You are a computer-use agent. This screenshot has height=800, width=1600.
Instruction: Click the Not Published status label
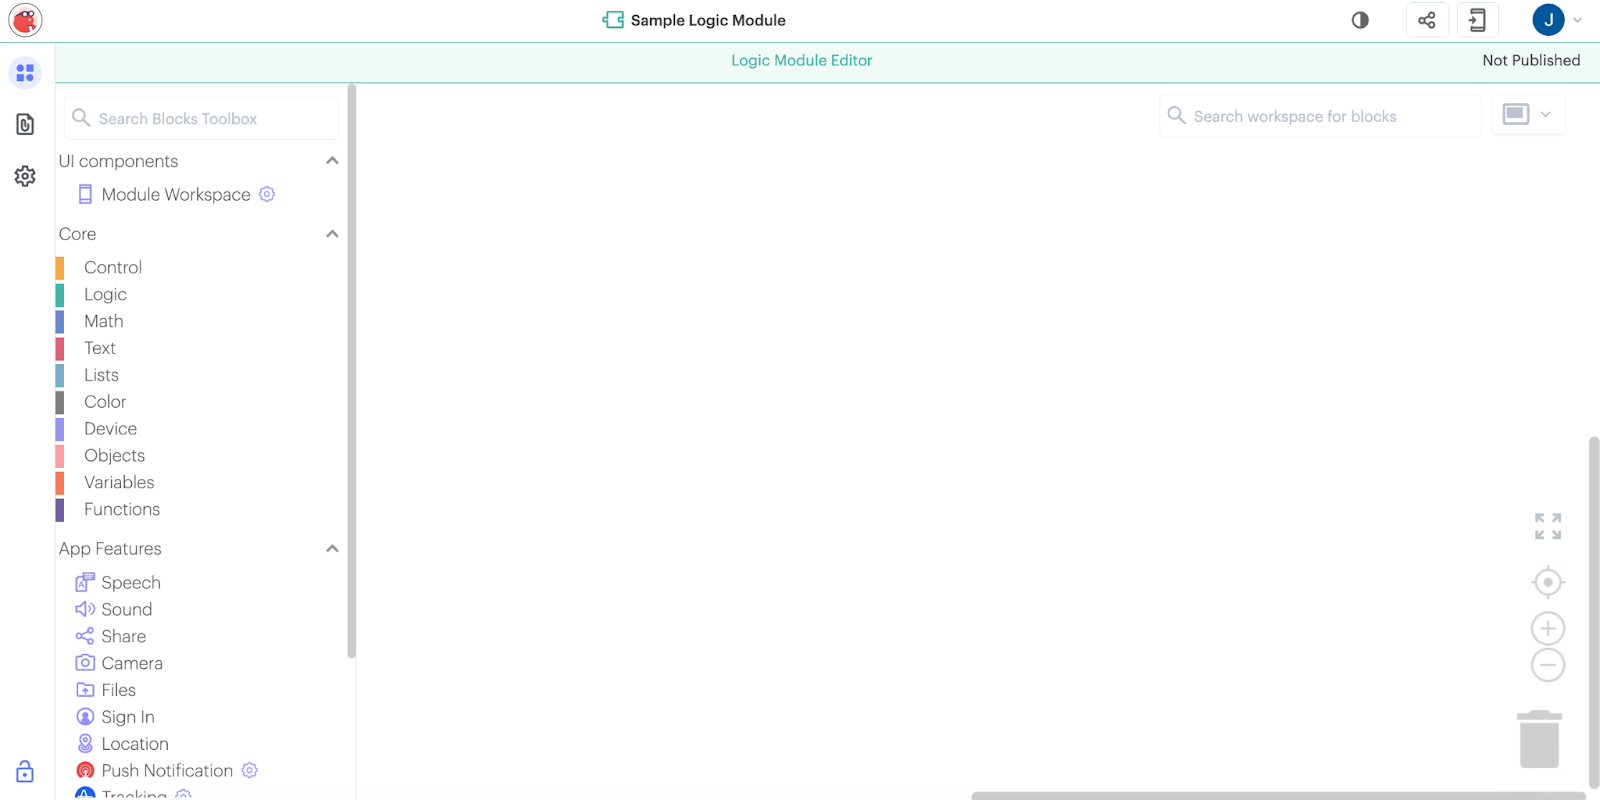1531,60
